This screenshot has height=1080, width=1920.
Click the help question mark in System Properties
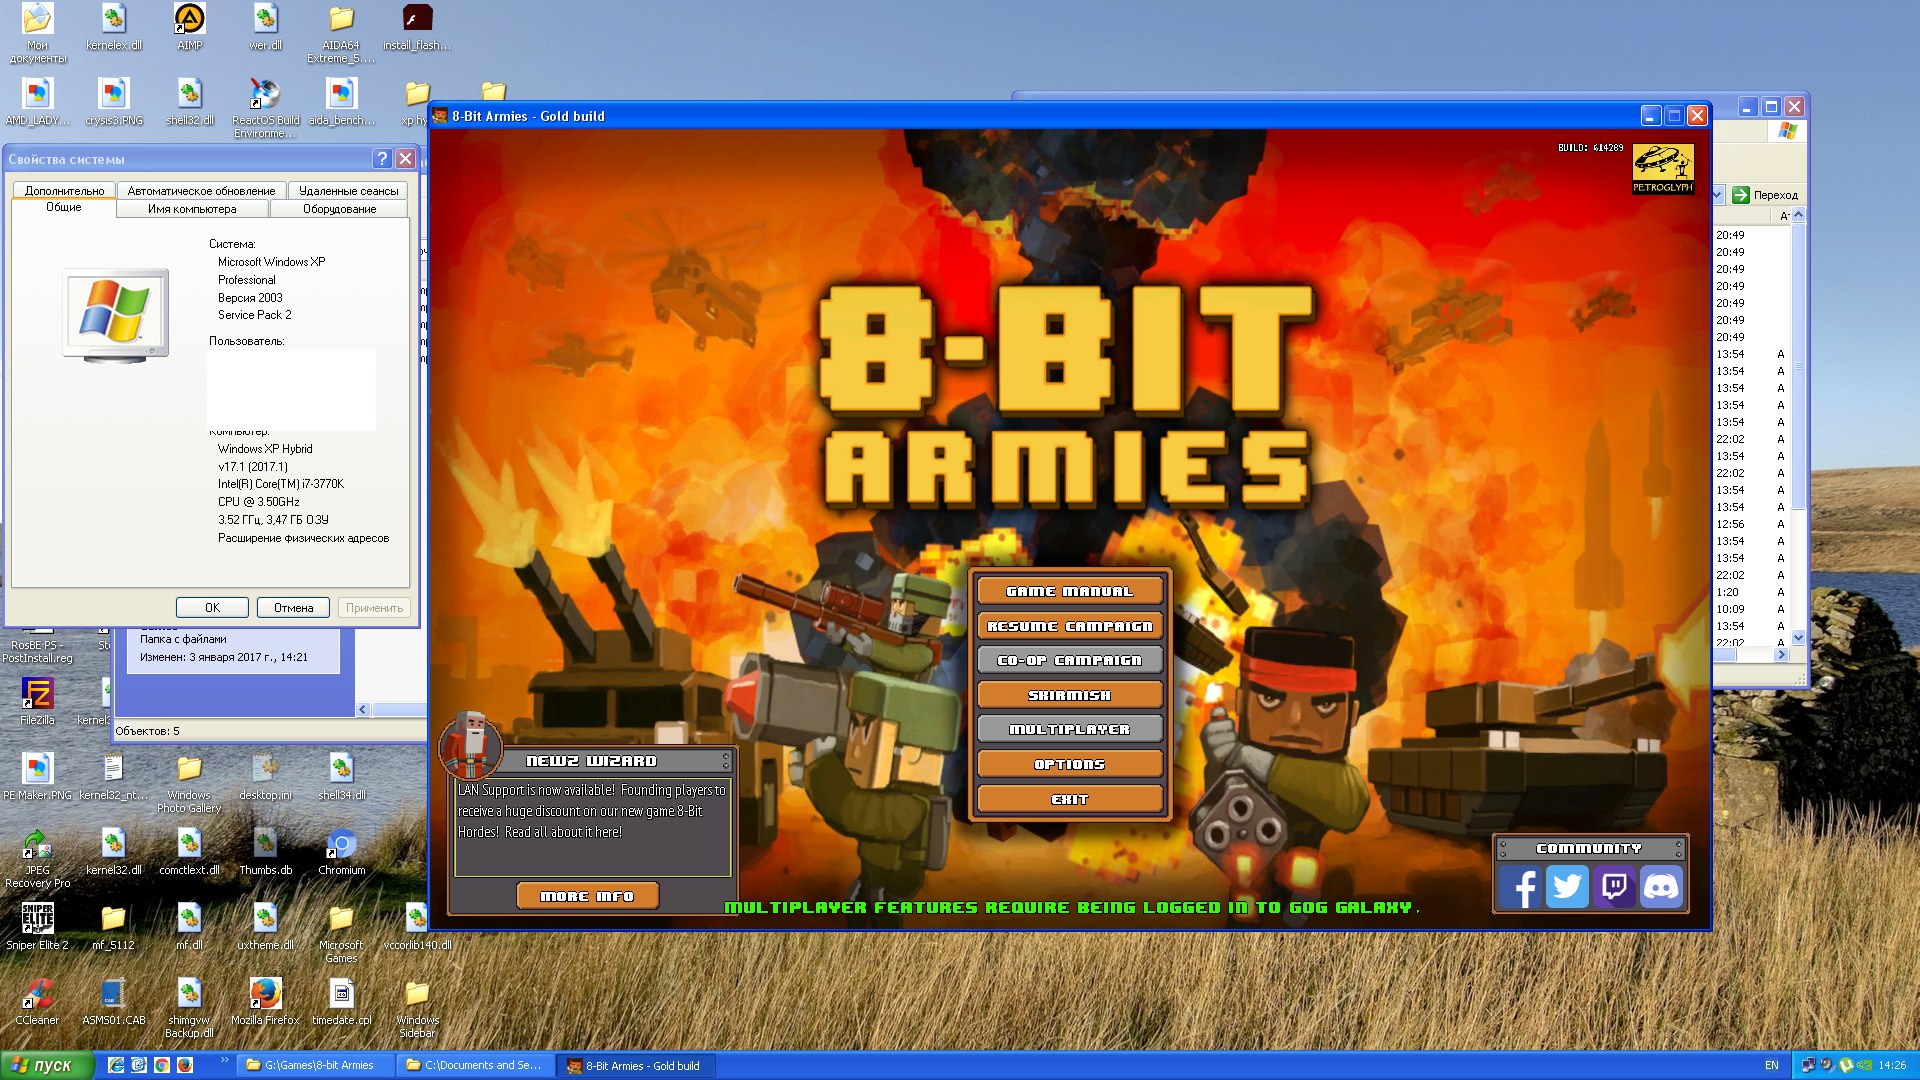[382, 159]
